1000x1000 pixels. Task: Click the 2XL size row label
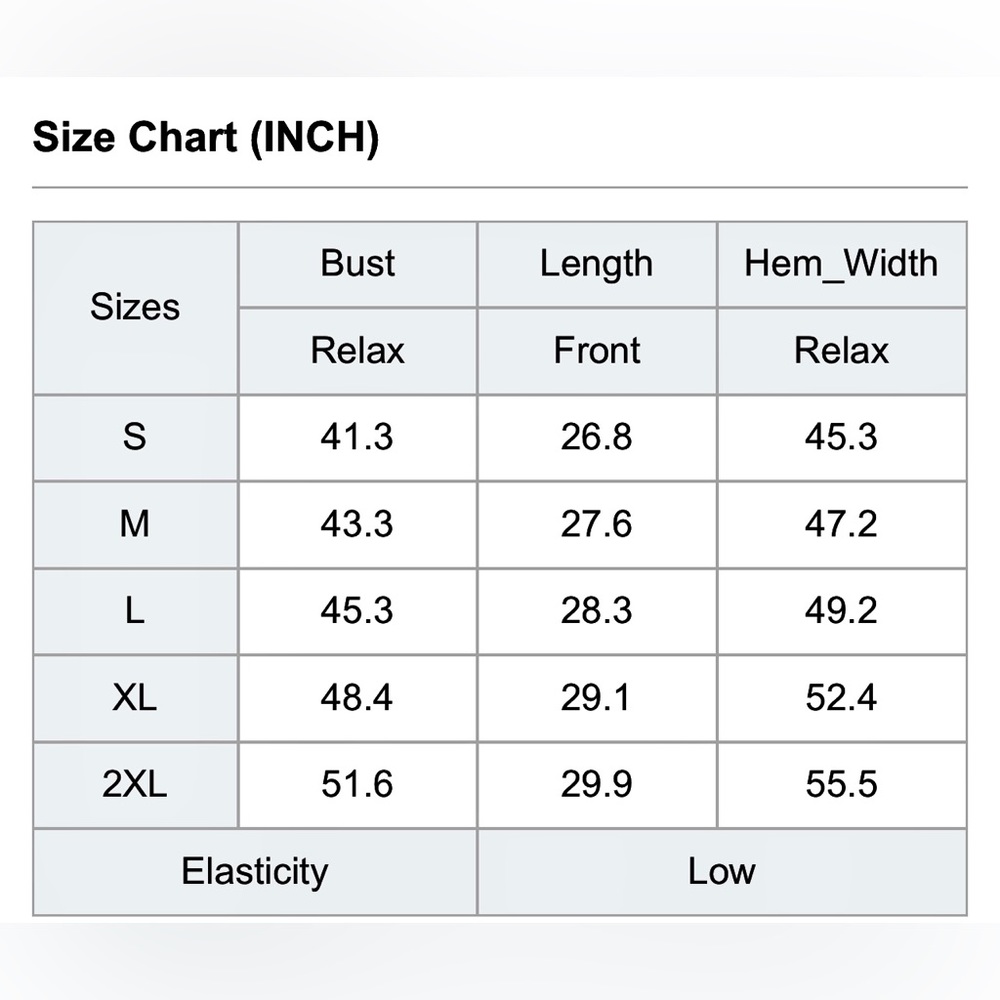(135, 784)
